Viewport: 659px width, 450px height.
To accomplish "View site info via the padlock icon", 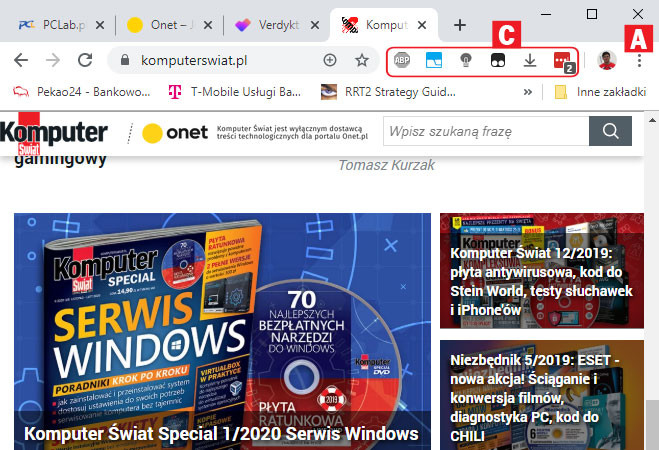I will pos(125,60).
